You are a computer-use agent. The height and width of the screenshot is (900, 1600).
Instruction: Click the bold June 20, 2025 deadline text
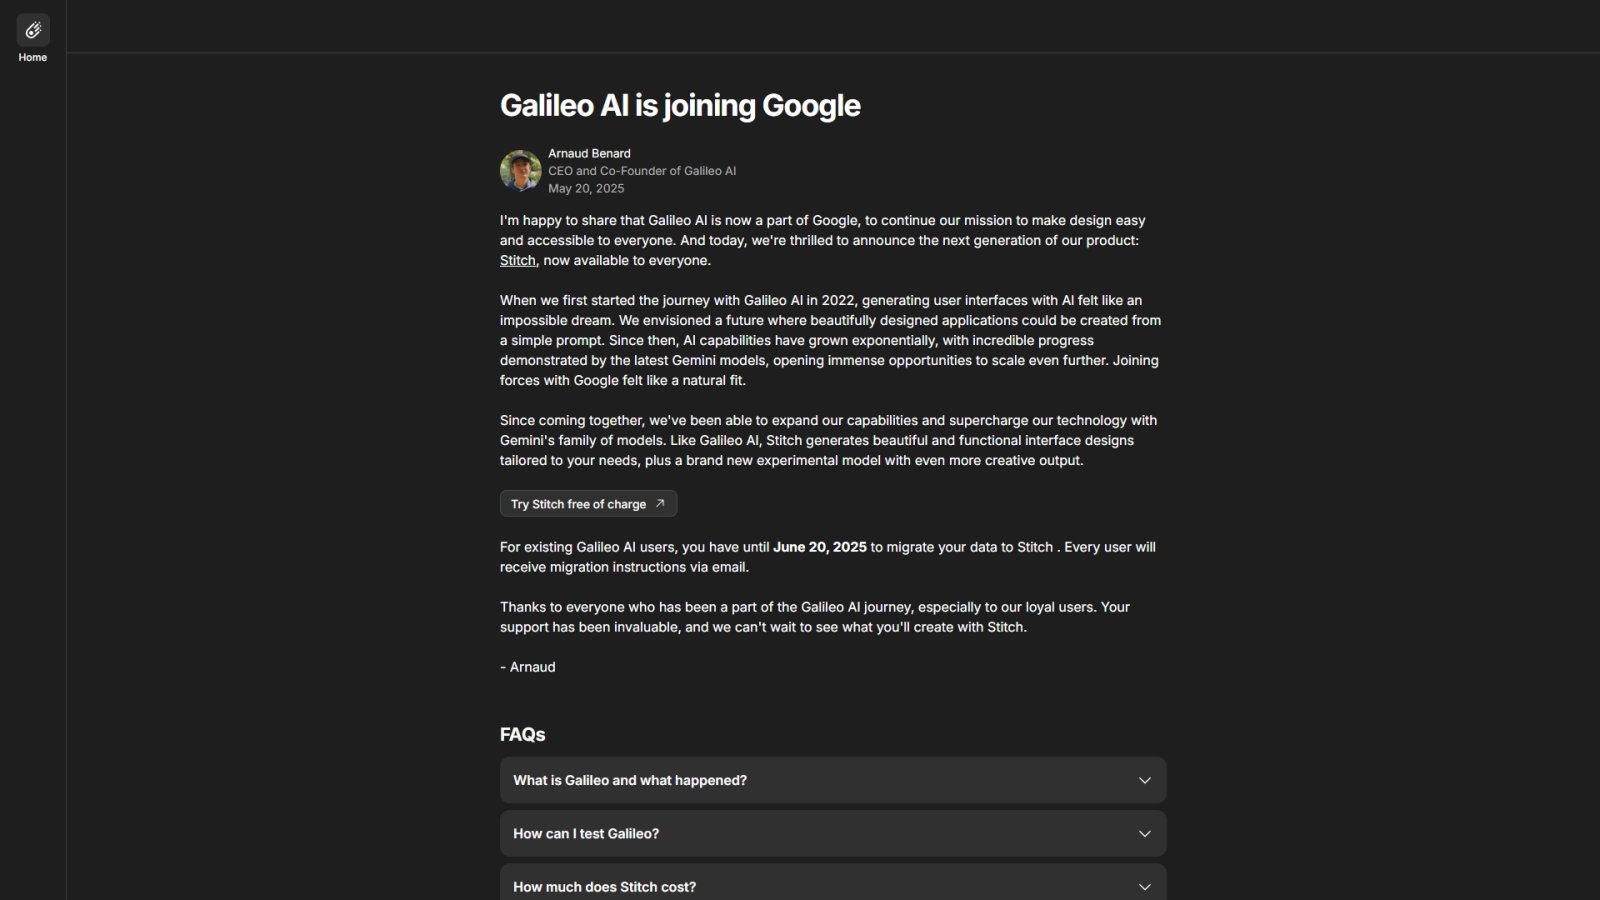click(x=819, y=547)
